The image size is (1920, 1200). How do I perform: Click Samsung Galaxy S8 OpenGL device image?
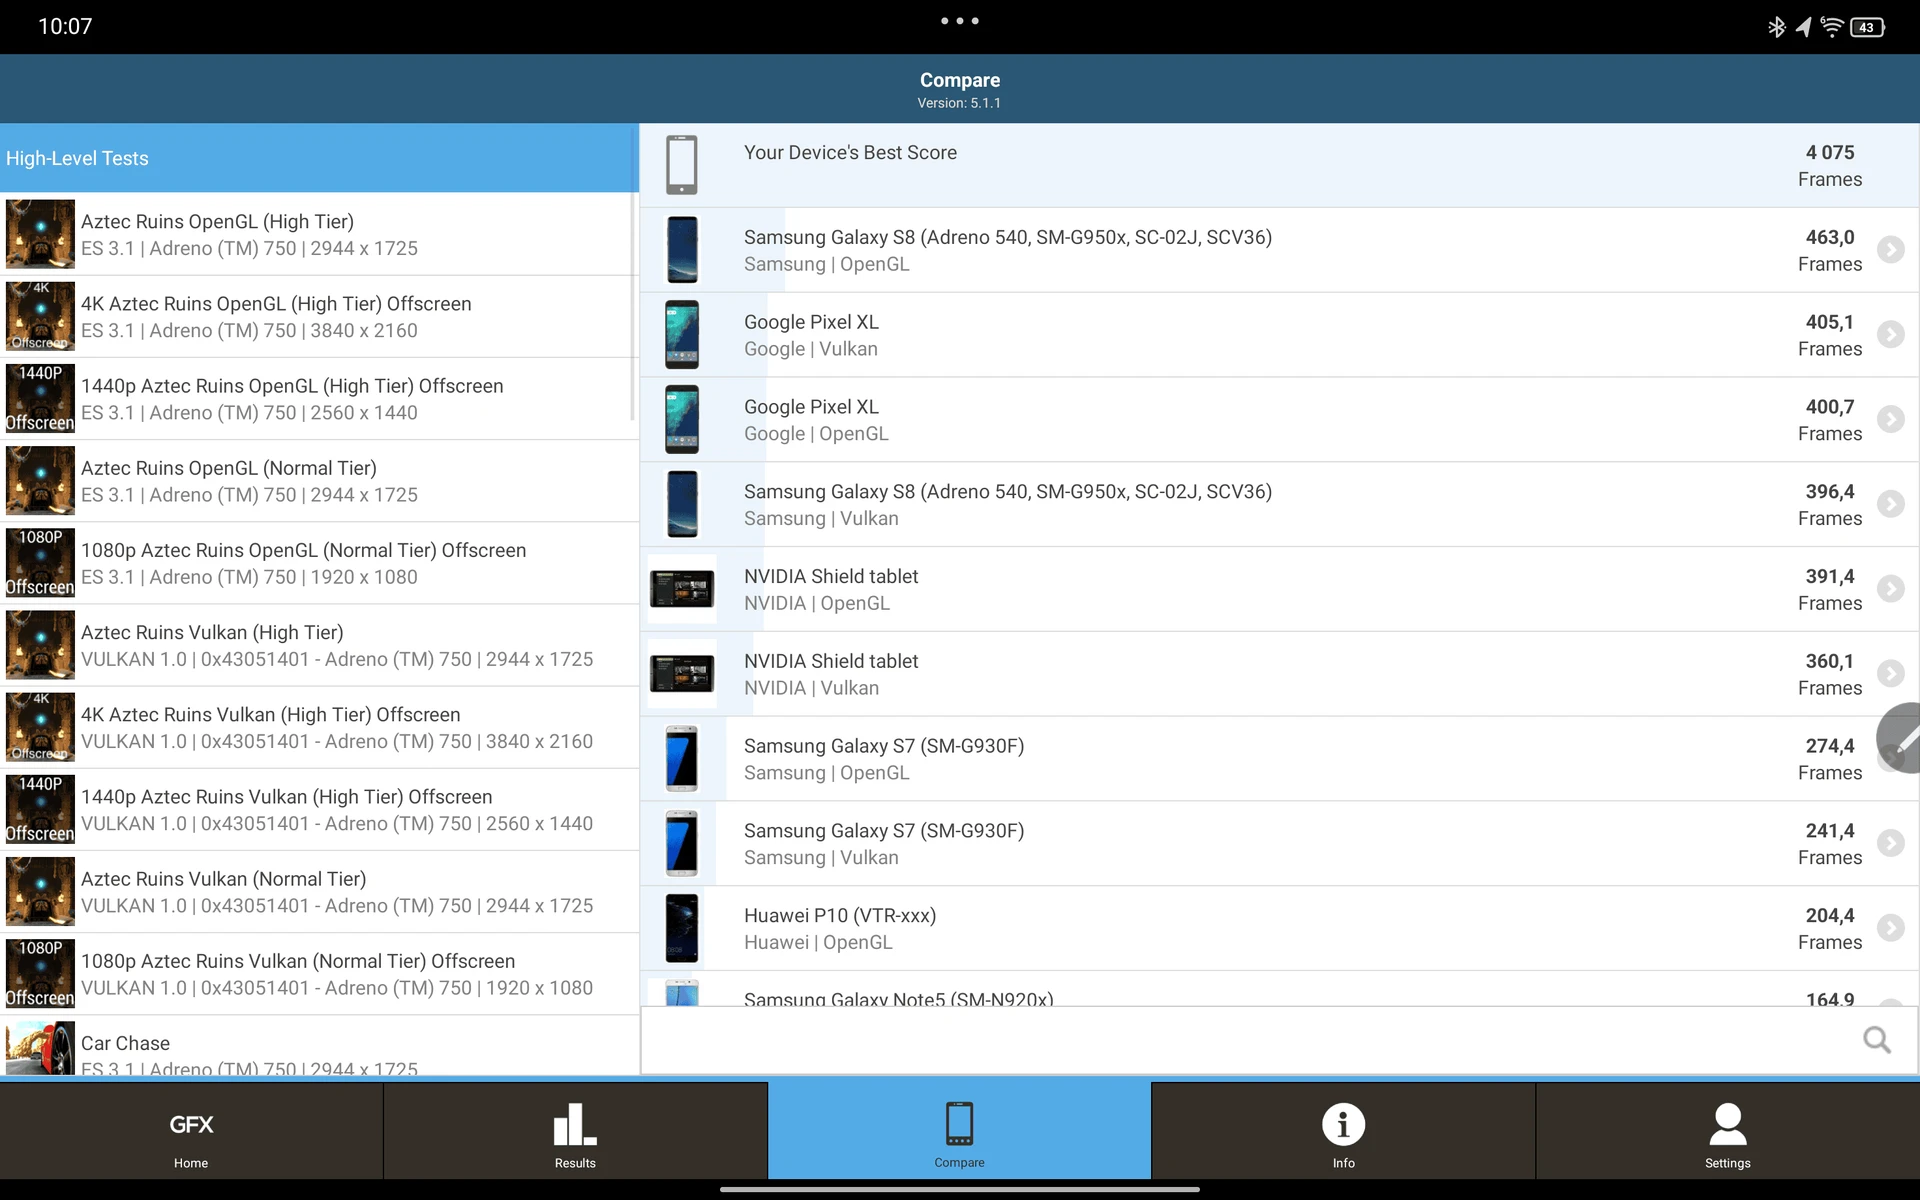tap(682, 250)
